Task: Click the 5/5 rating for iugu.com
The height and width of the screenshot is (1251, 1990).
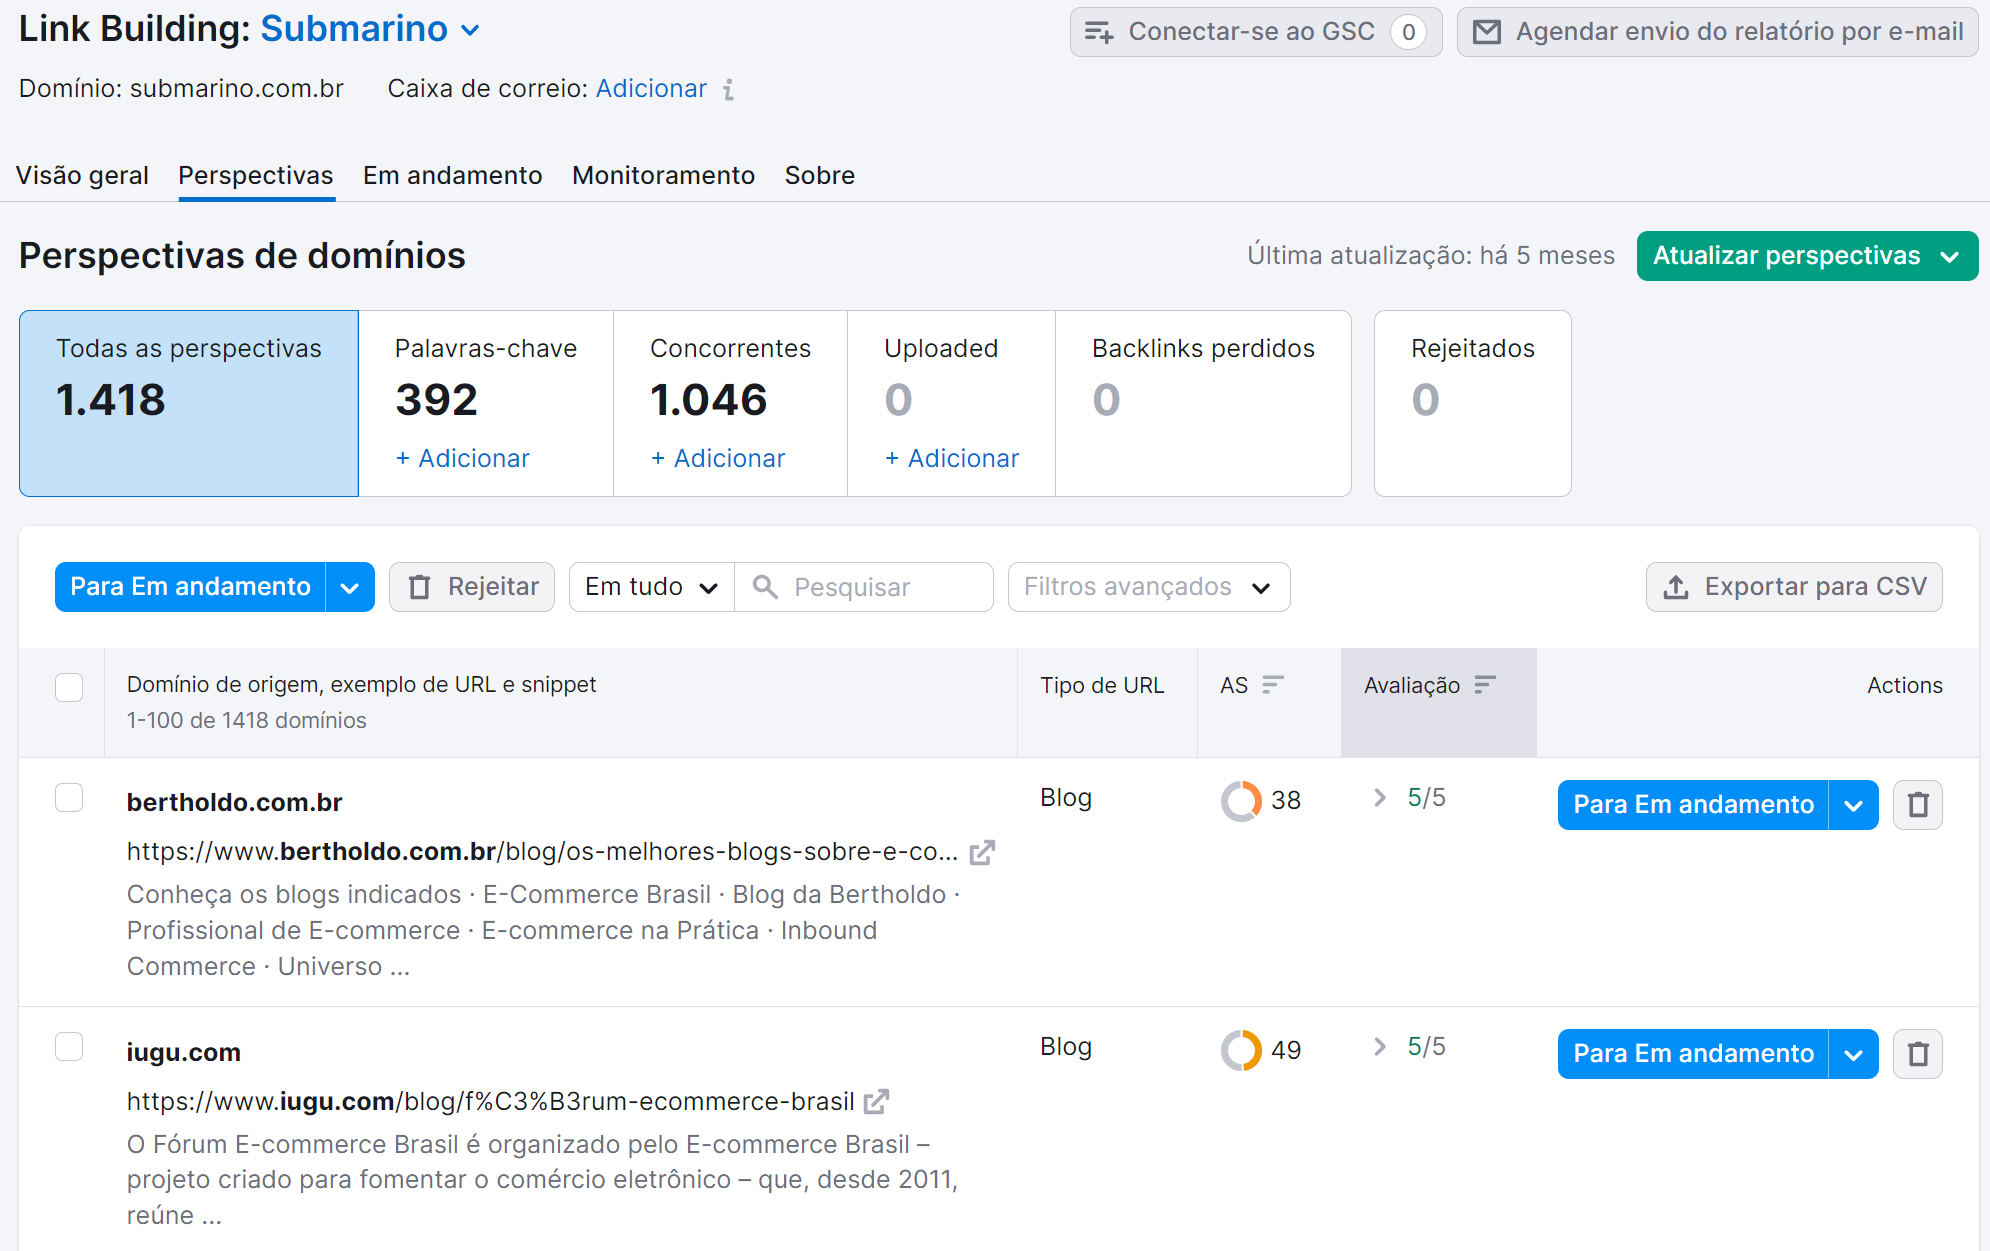Action: (x=1426, y=1047)
